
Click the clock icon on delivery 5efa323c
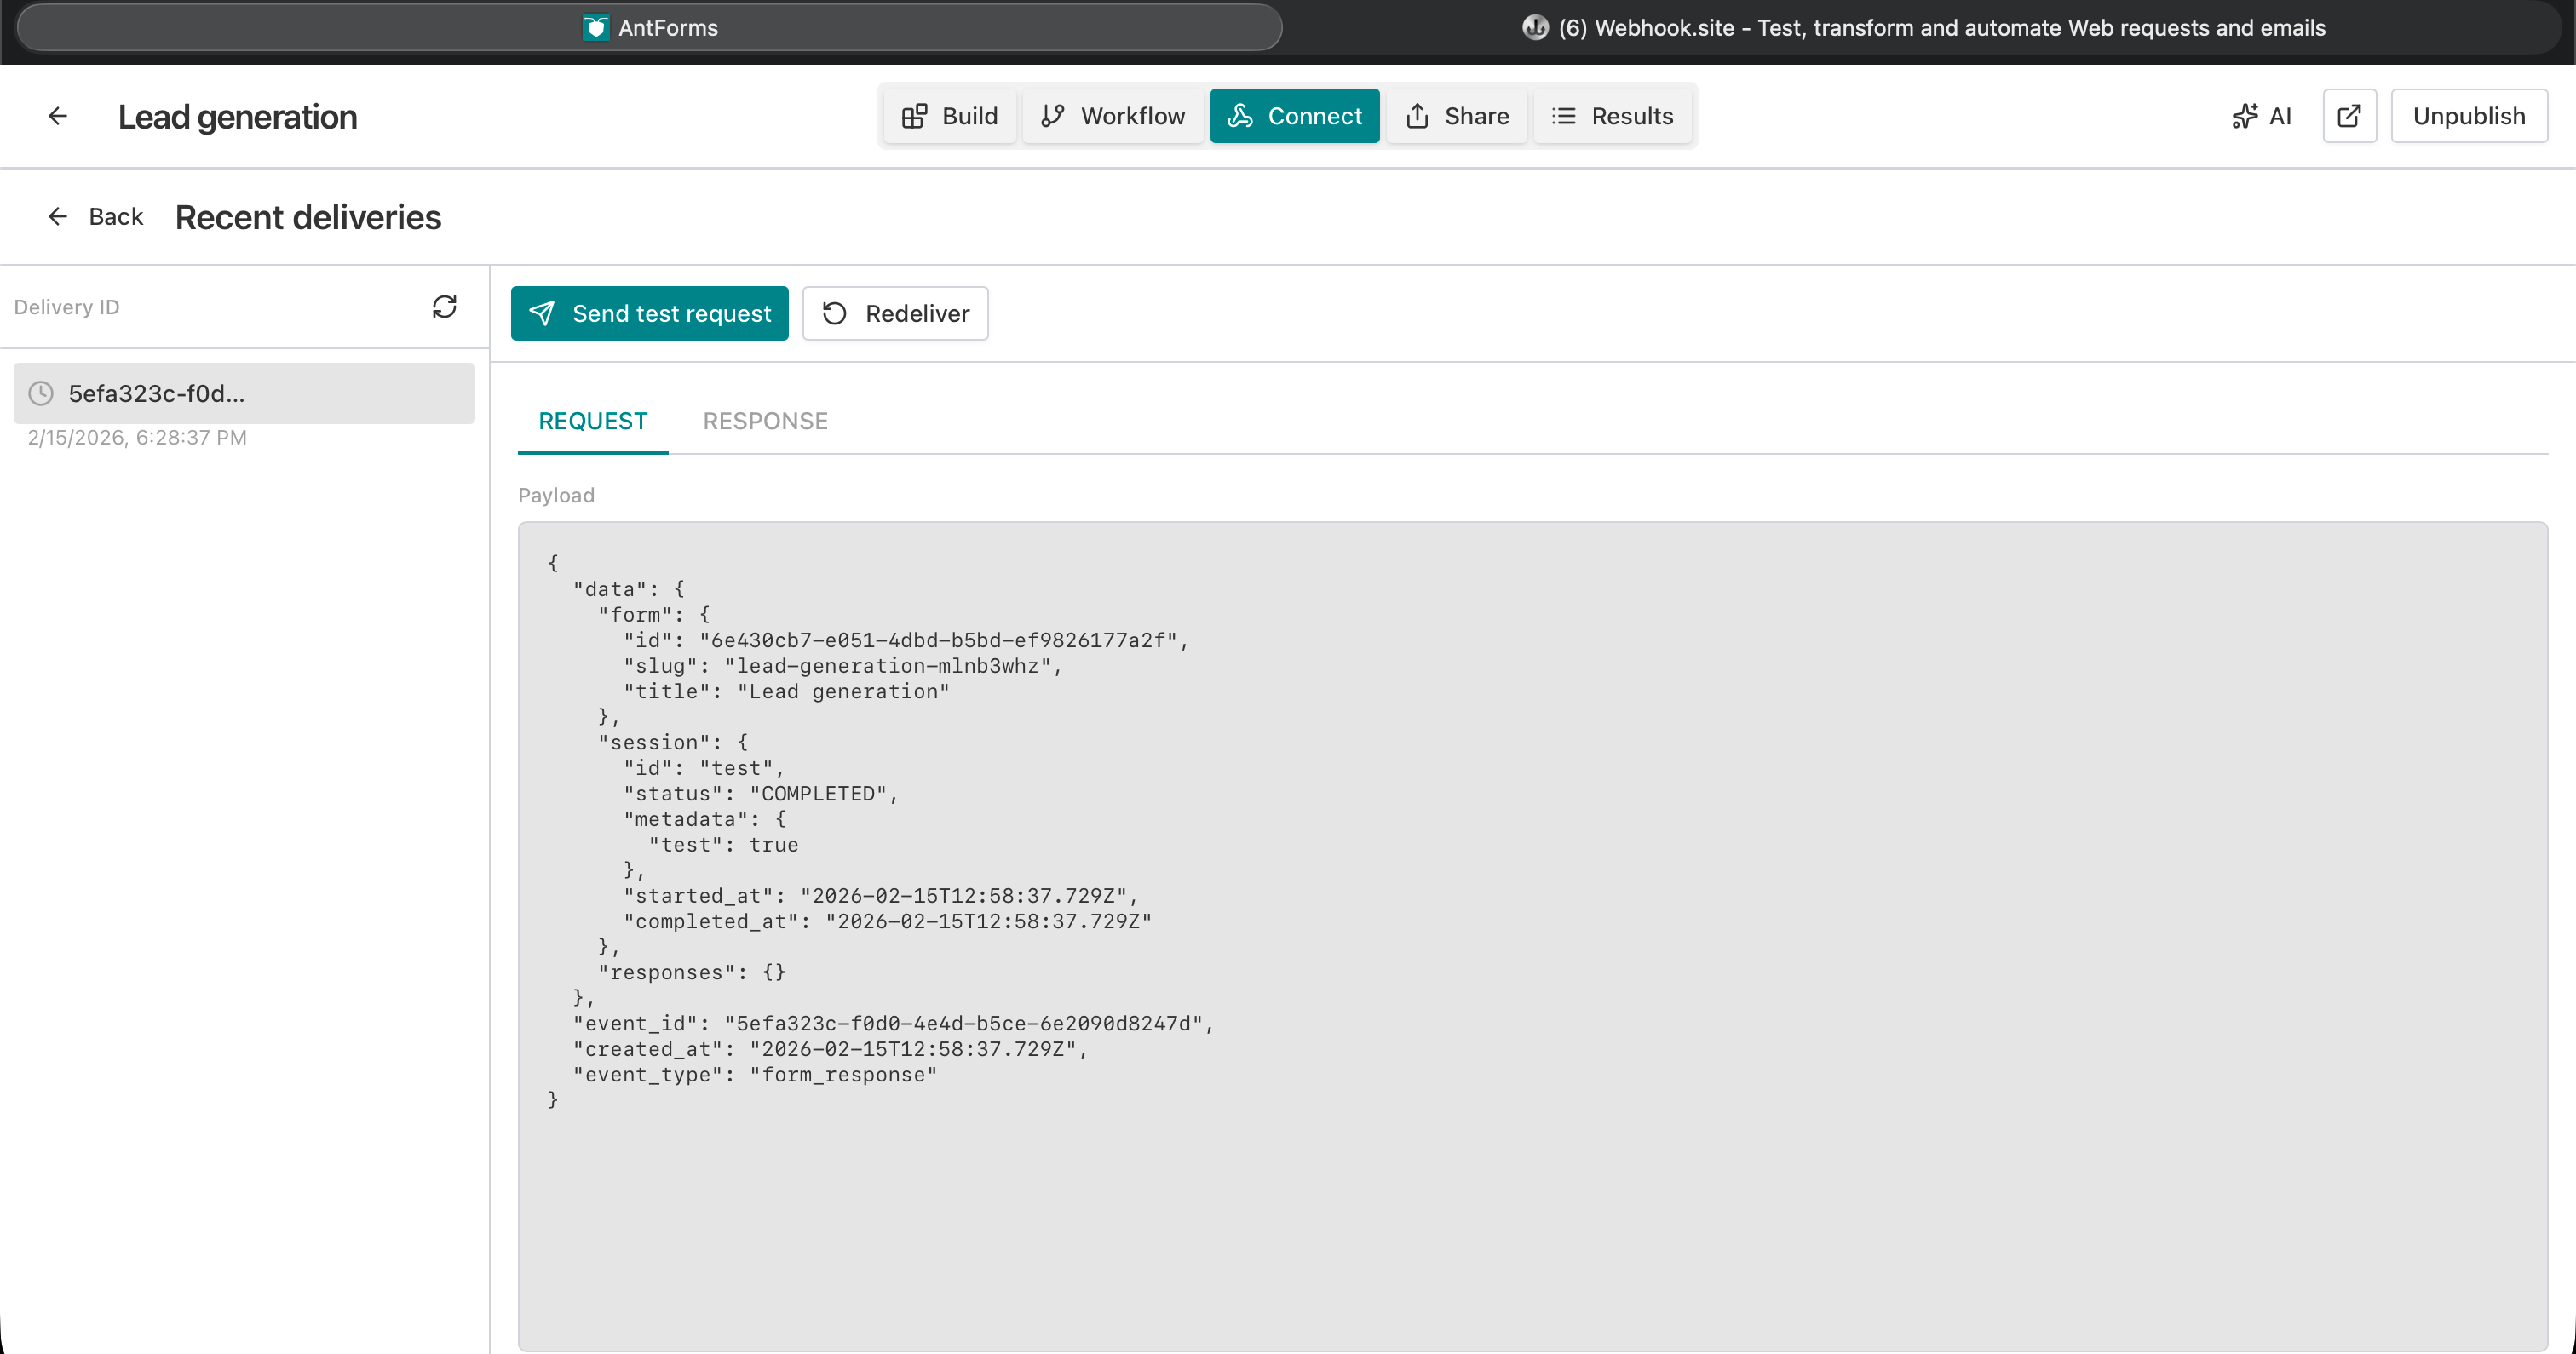click(40, 393)
